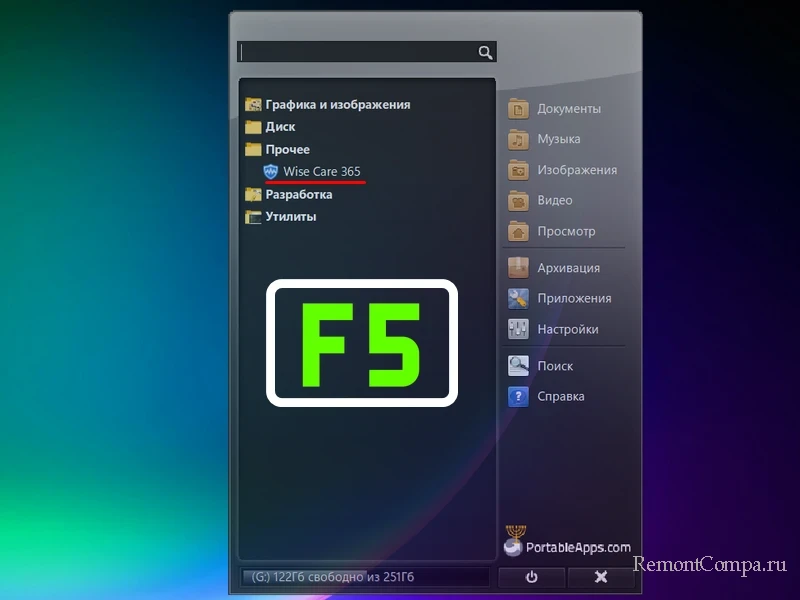Image resolution: width=800 pixels, height=600 pixels.
Task: Open the Видео folder icon
Action: coord(518,200)
